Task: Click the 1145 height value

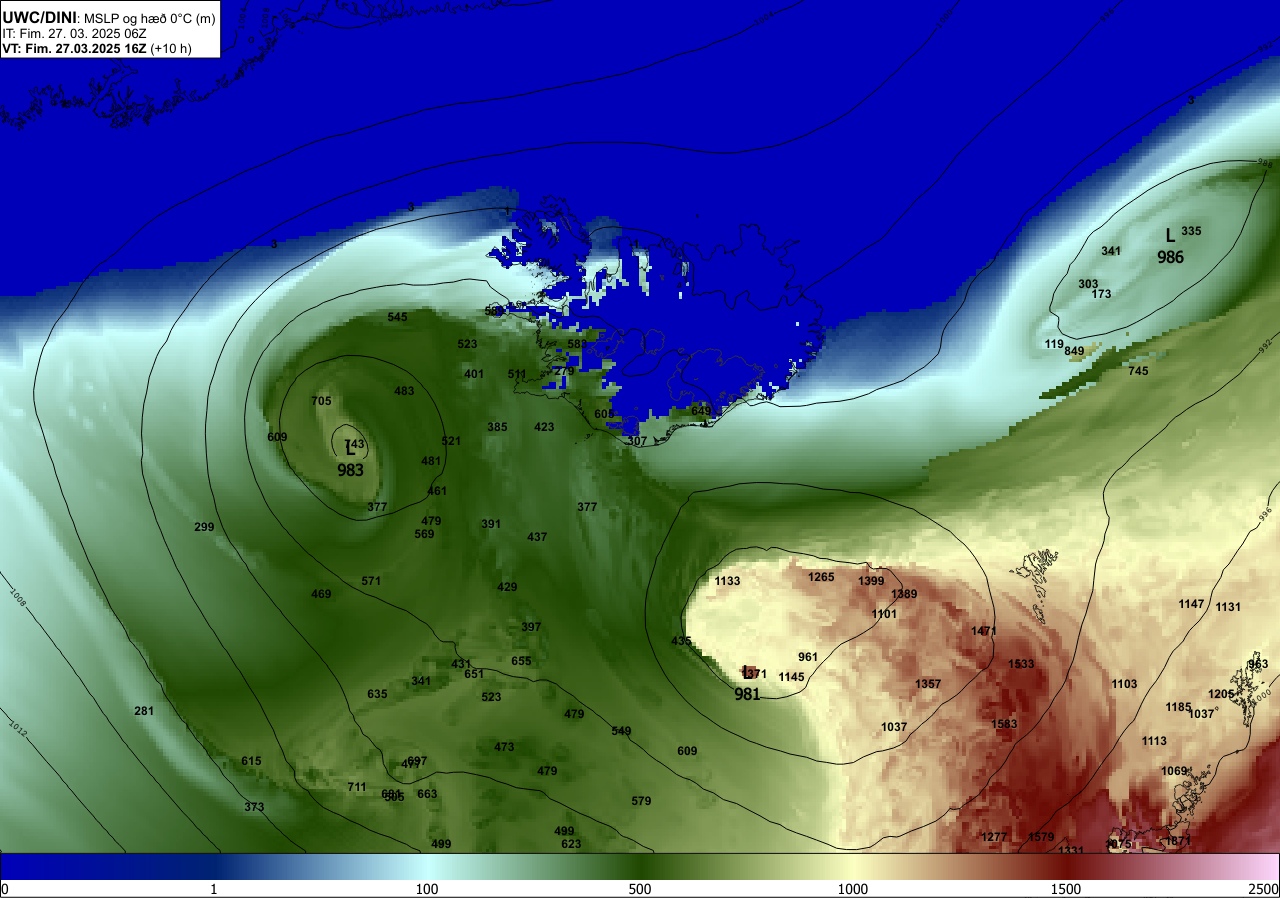Action: [791, 677]
